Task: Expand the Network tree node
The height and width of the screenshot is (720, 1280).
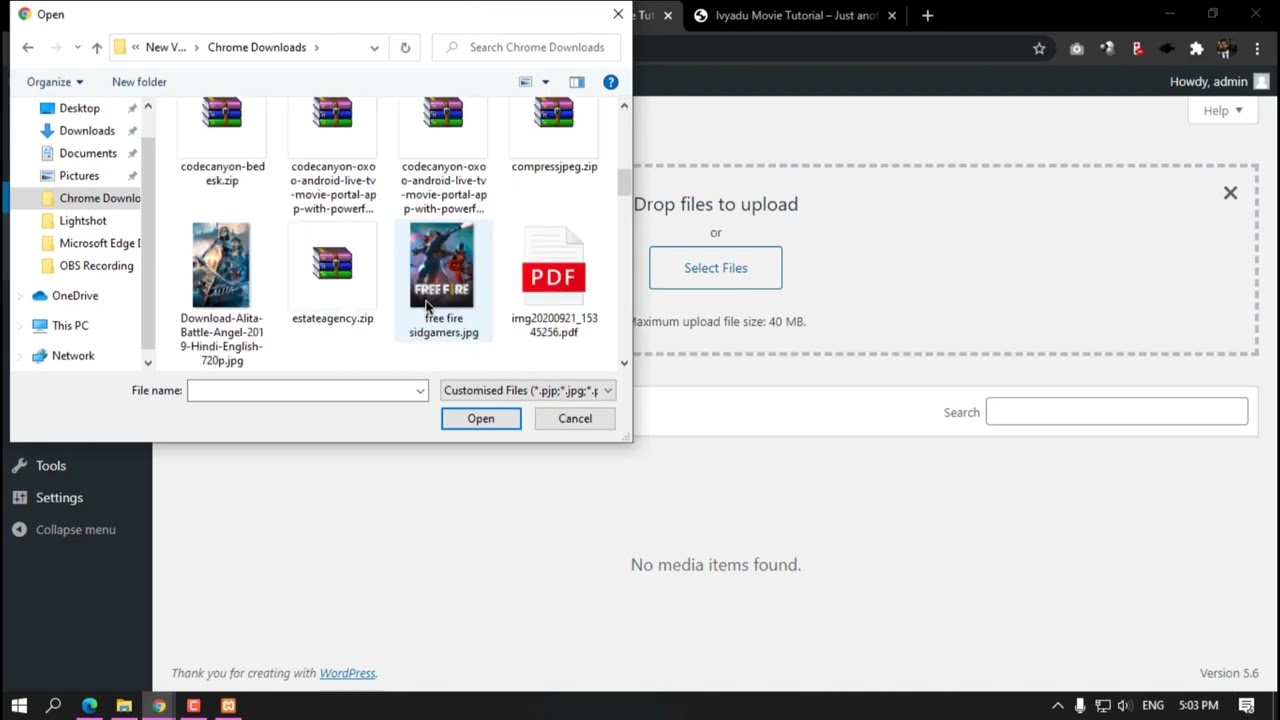Action: [20, 356]
